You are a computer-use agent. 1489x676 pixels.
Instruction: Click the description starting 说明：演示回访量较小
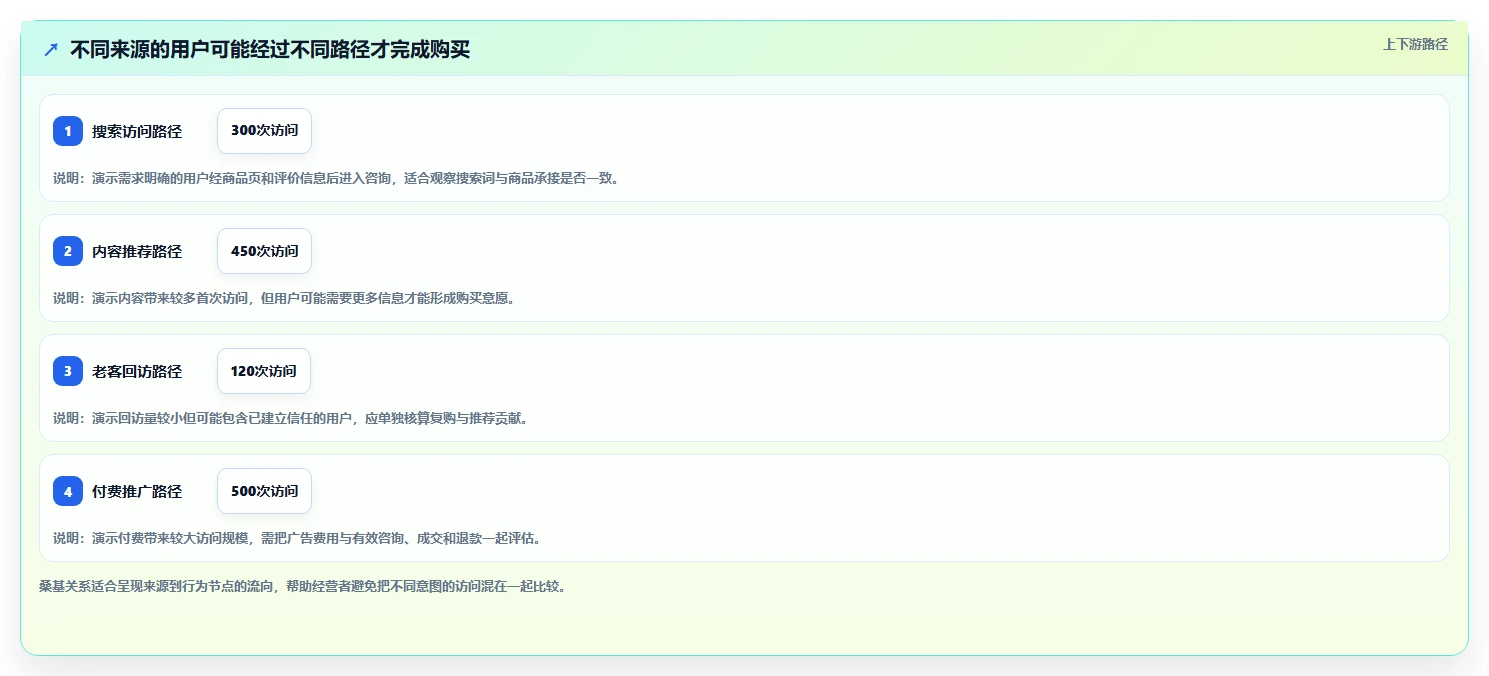[x=291, y=418]
